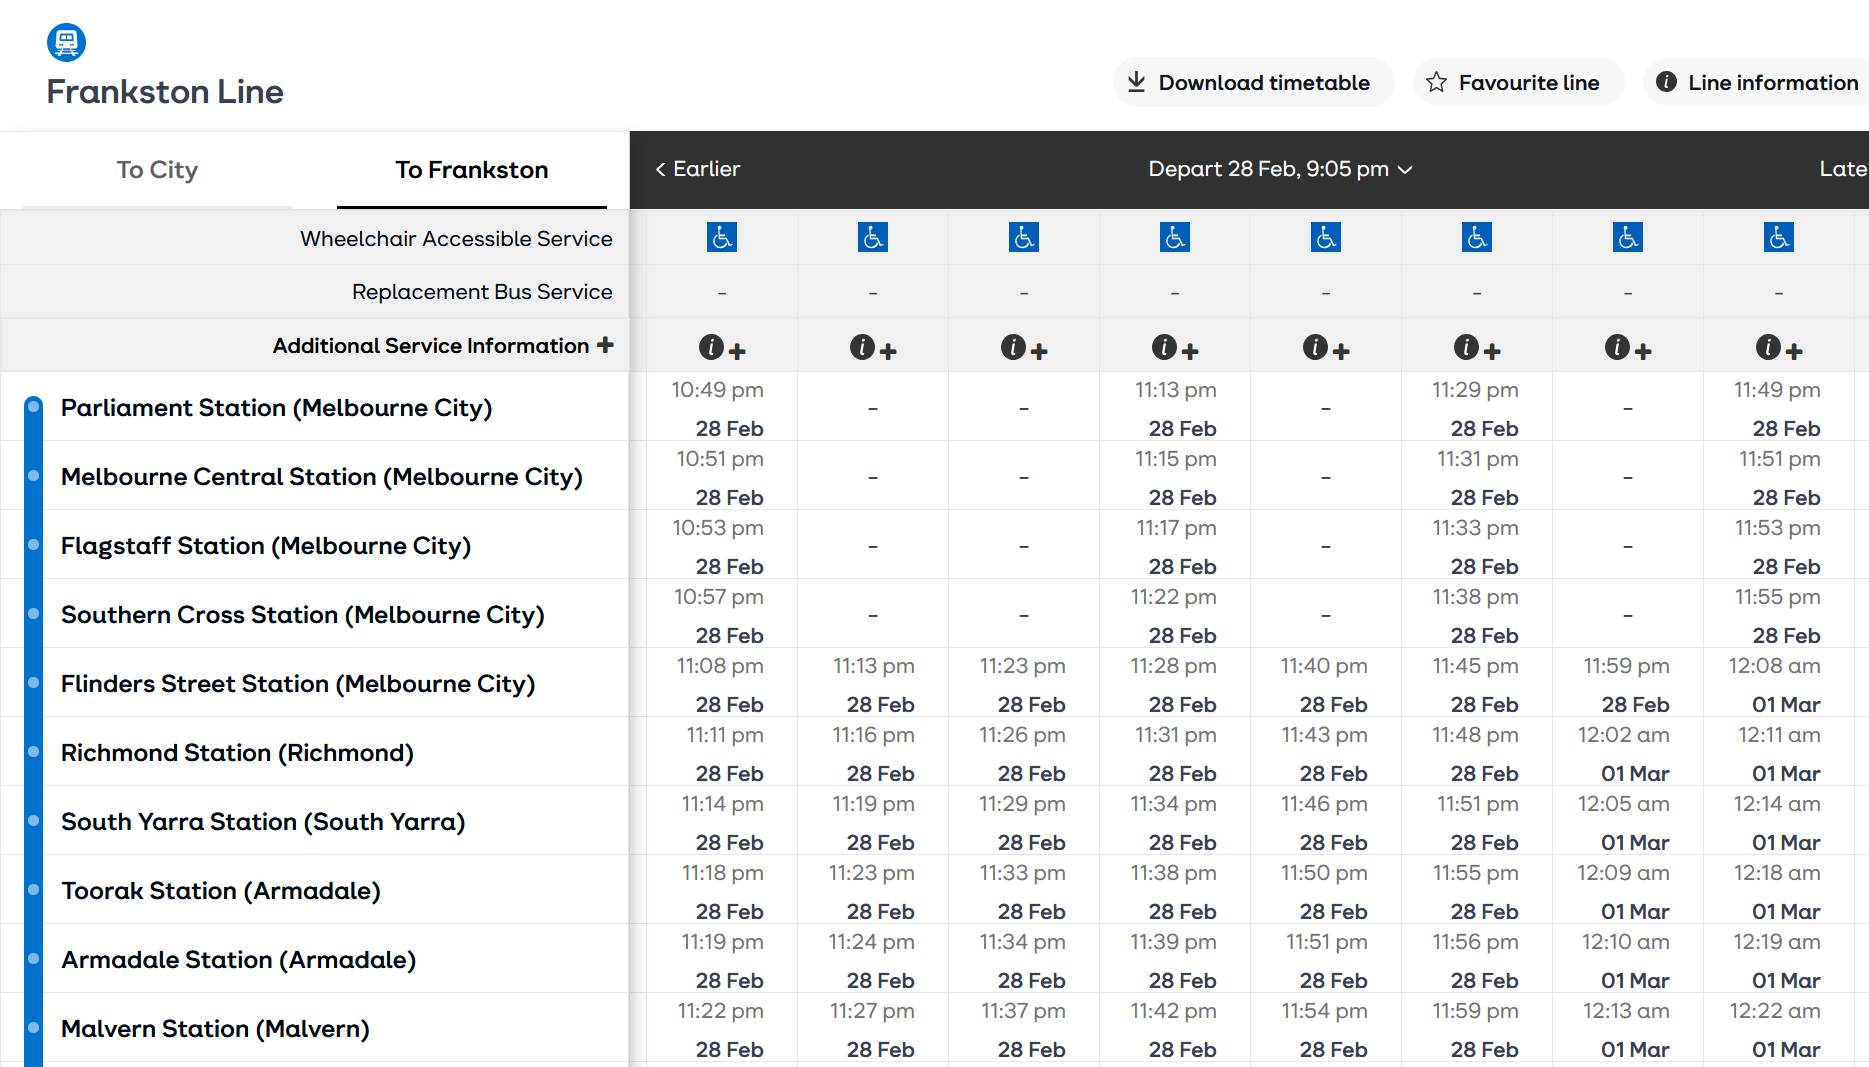
Task: Click the Malvern Station stop name
Action: click(x=215, y=1029)
